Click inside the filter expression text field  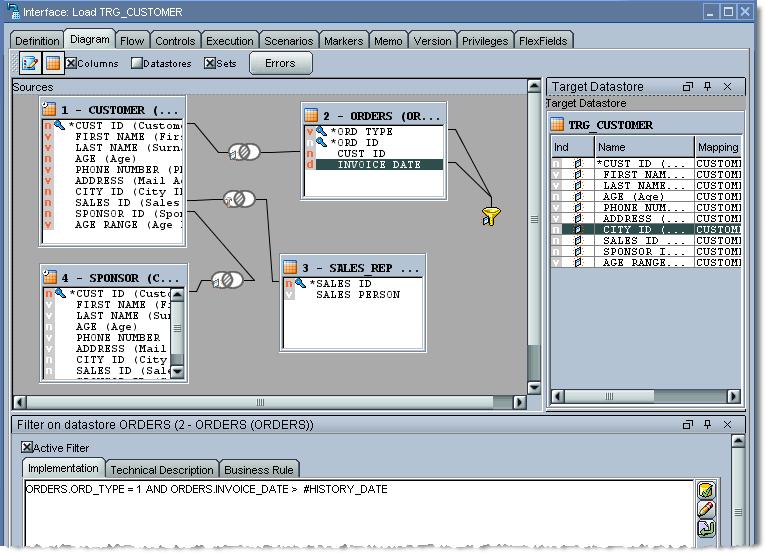click(359, 512)
